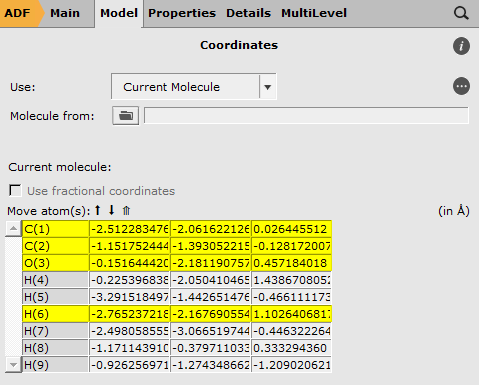Open the Properties tab
Viewport: 479px width, 385px height.
click(182, 13)
